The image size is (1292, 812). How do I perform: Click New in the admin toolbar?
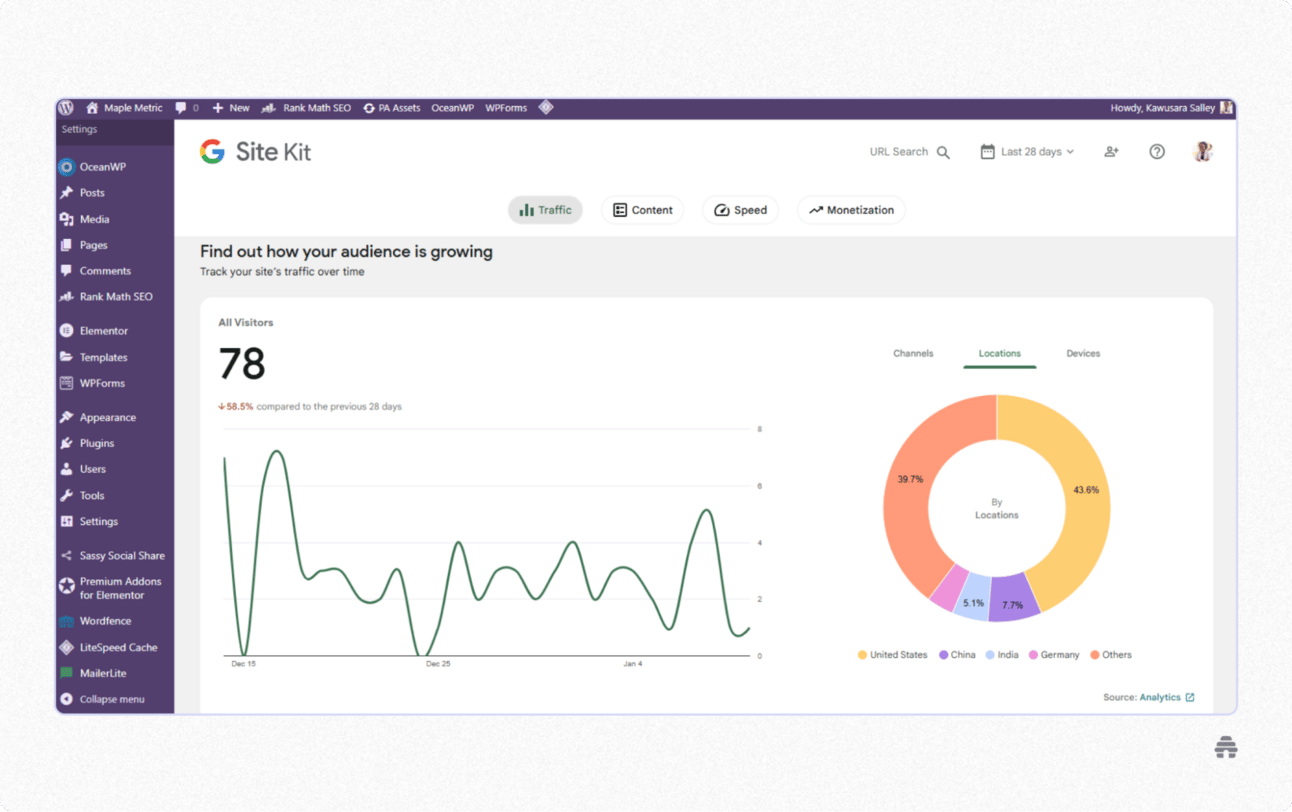tap(231, 107)
